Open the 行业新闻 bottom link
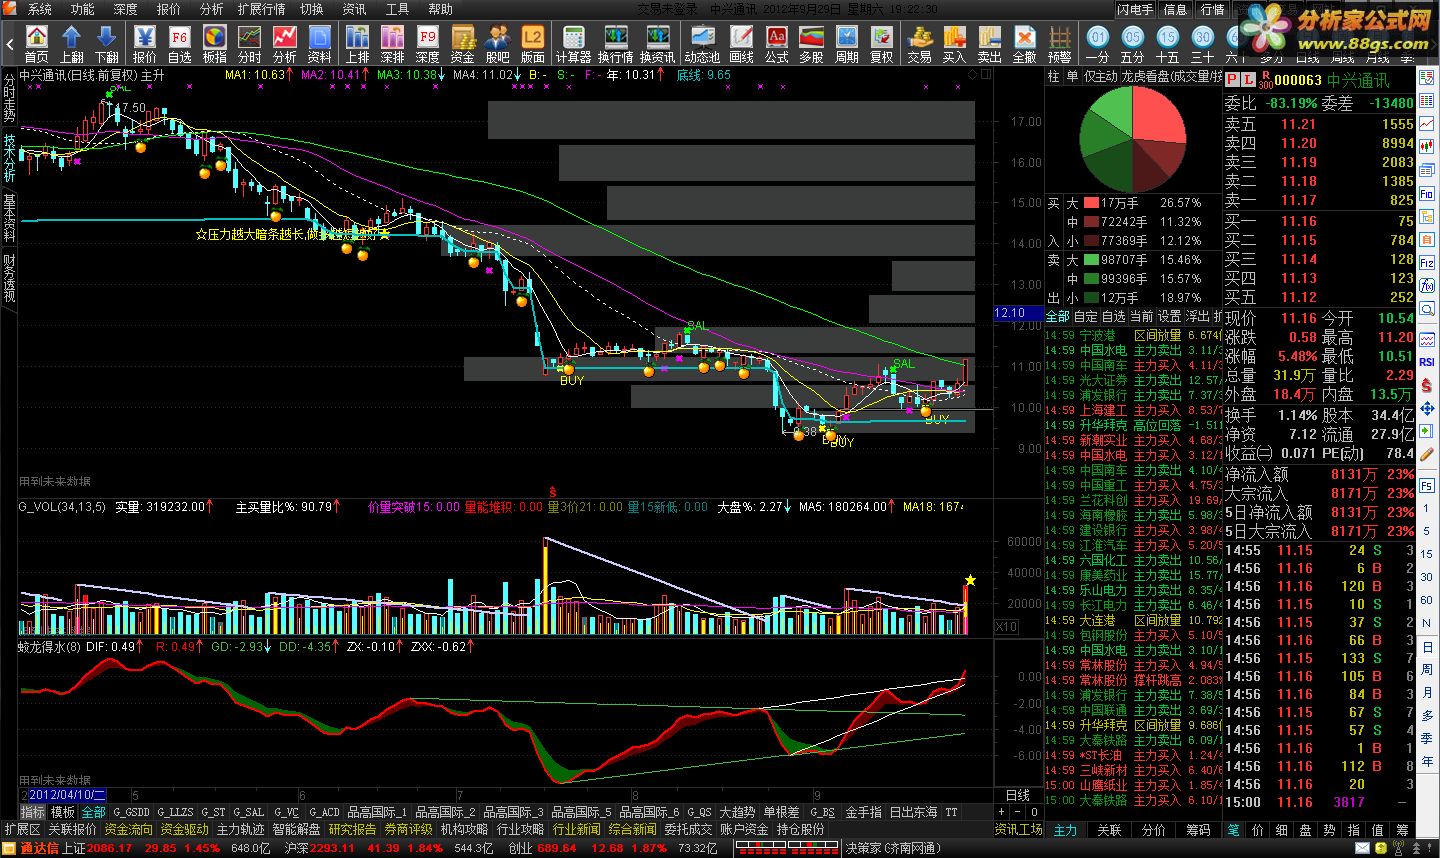 tap(577, 829)
